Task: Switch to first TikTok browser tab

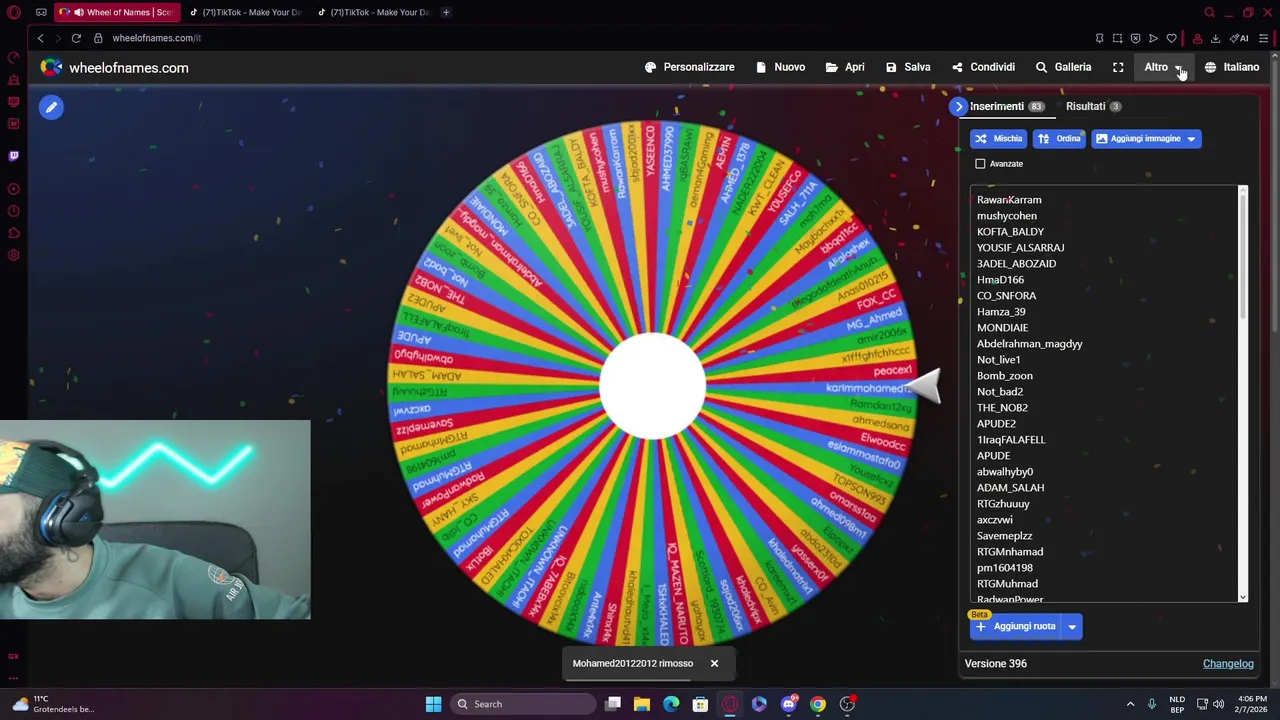Action: [x=245, y=12]
